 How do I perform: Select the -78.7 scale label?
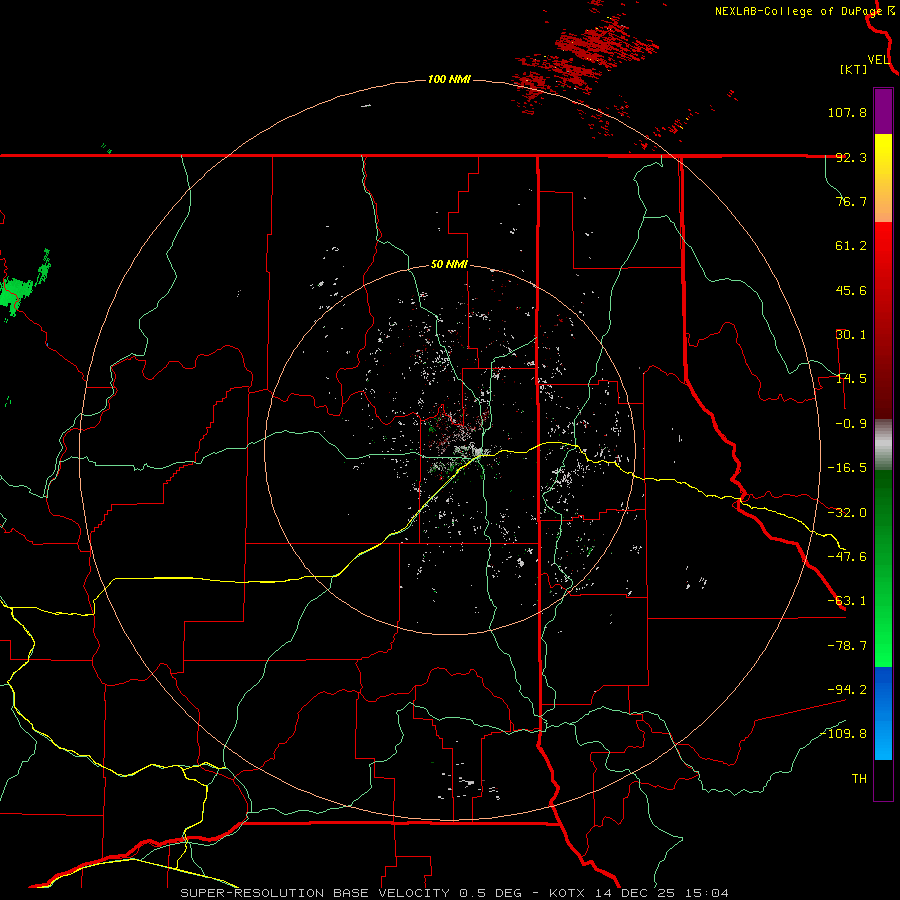[x=847, y=646]
